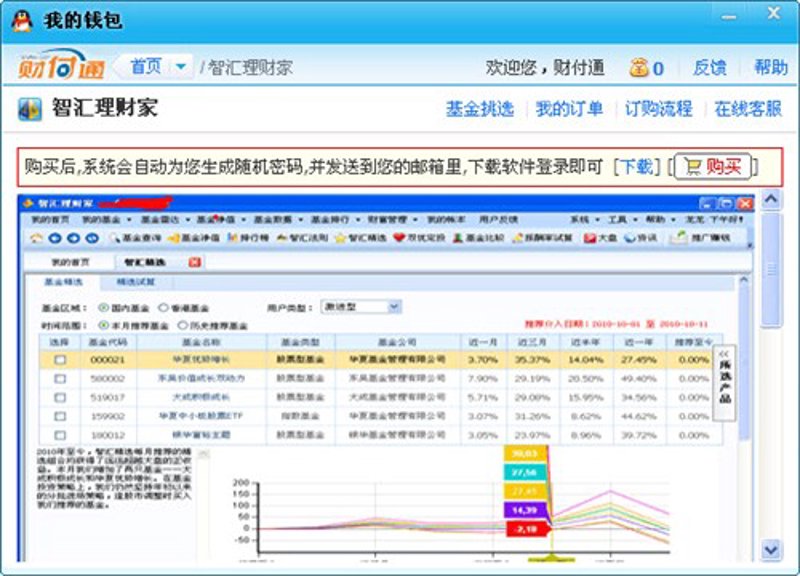Open 大盘 toolbar tool
Viewport: 800px width, 576px height.
pos(600,238)
